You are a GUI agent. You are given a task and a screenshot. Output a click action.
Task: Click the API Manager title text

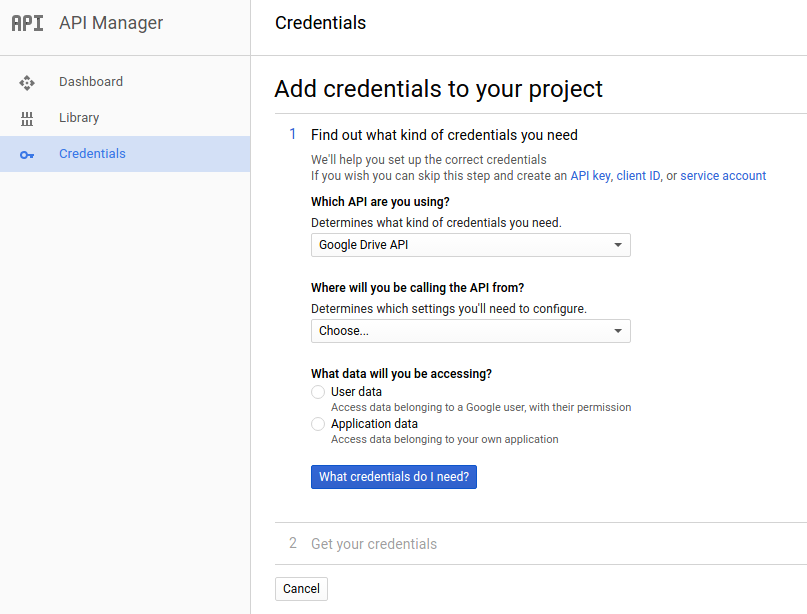point(111,23)
